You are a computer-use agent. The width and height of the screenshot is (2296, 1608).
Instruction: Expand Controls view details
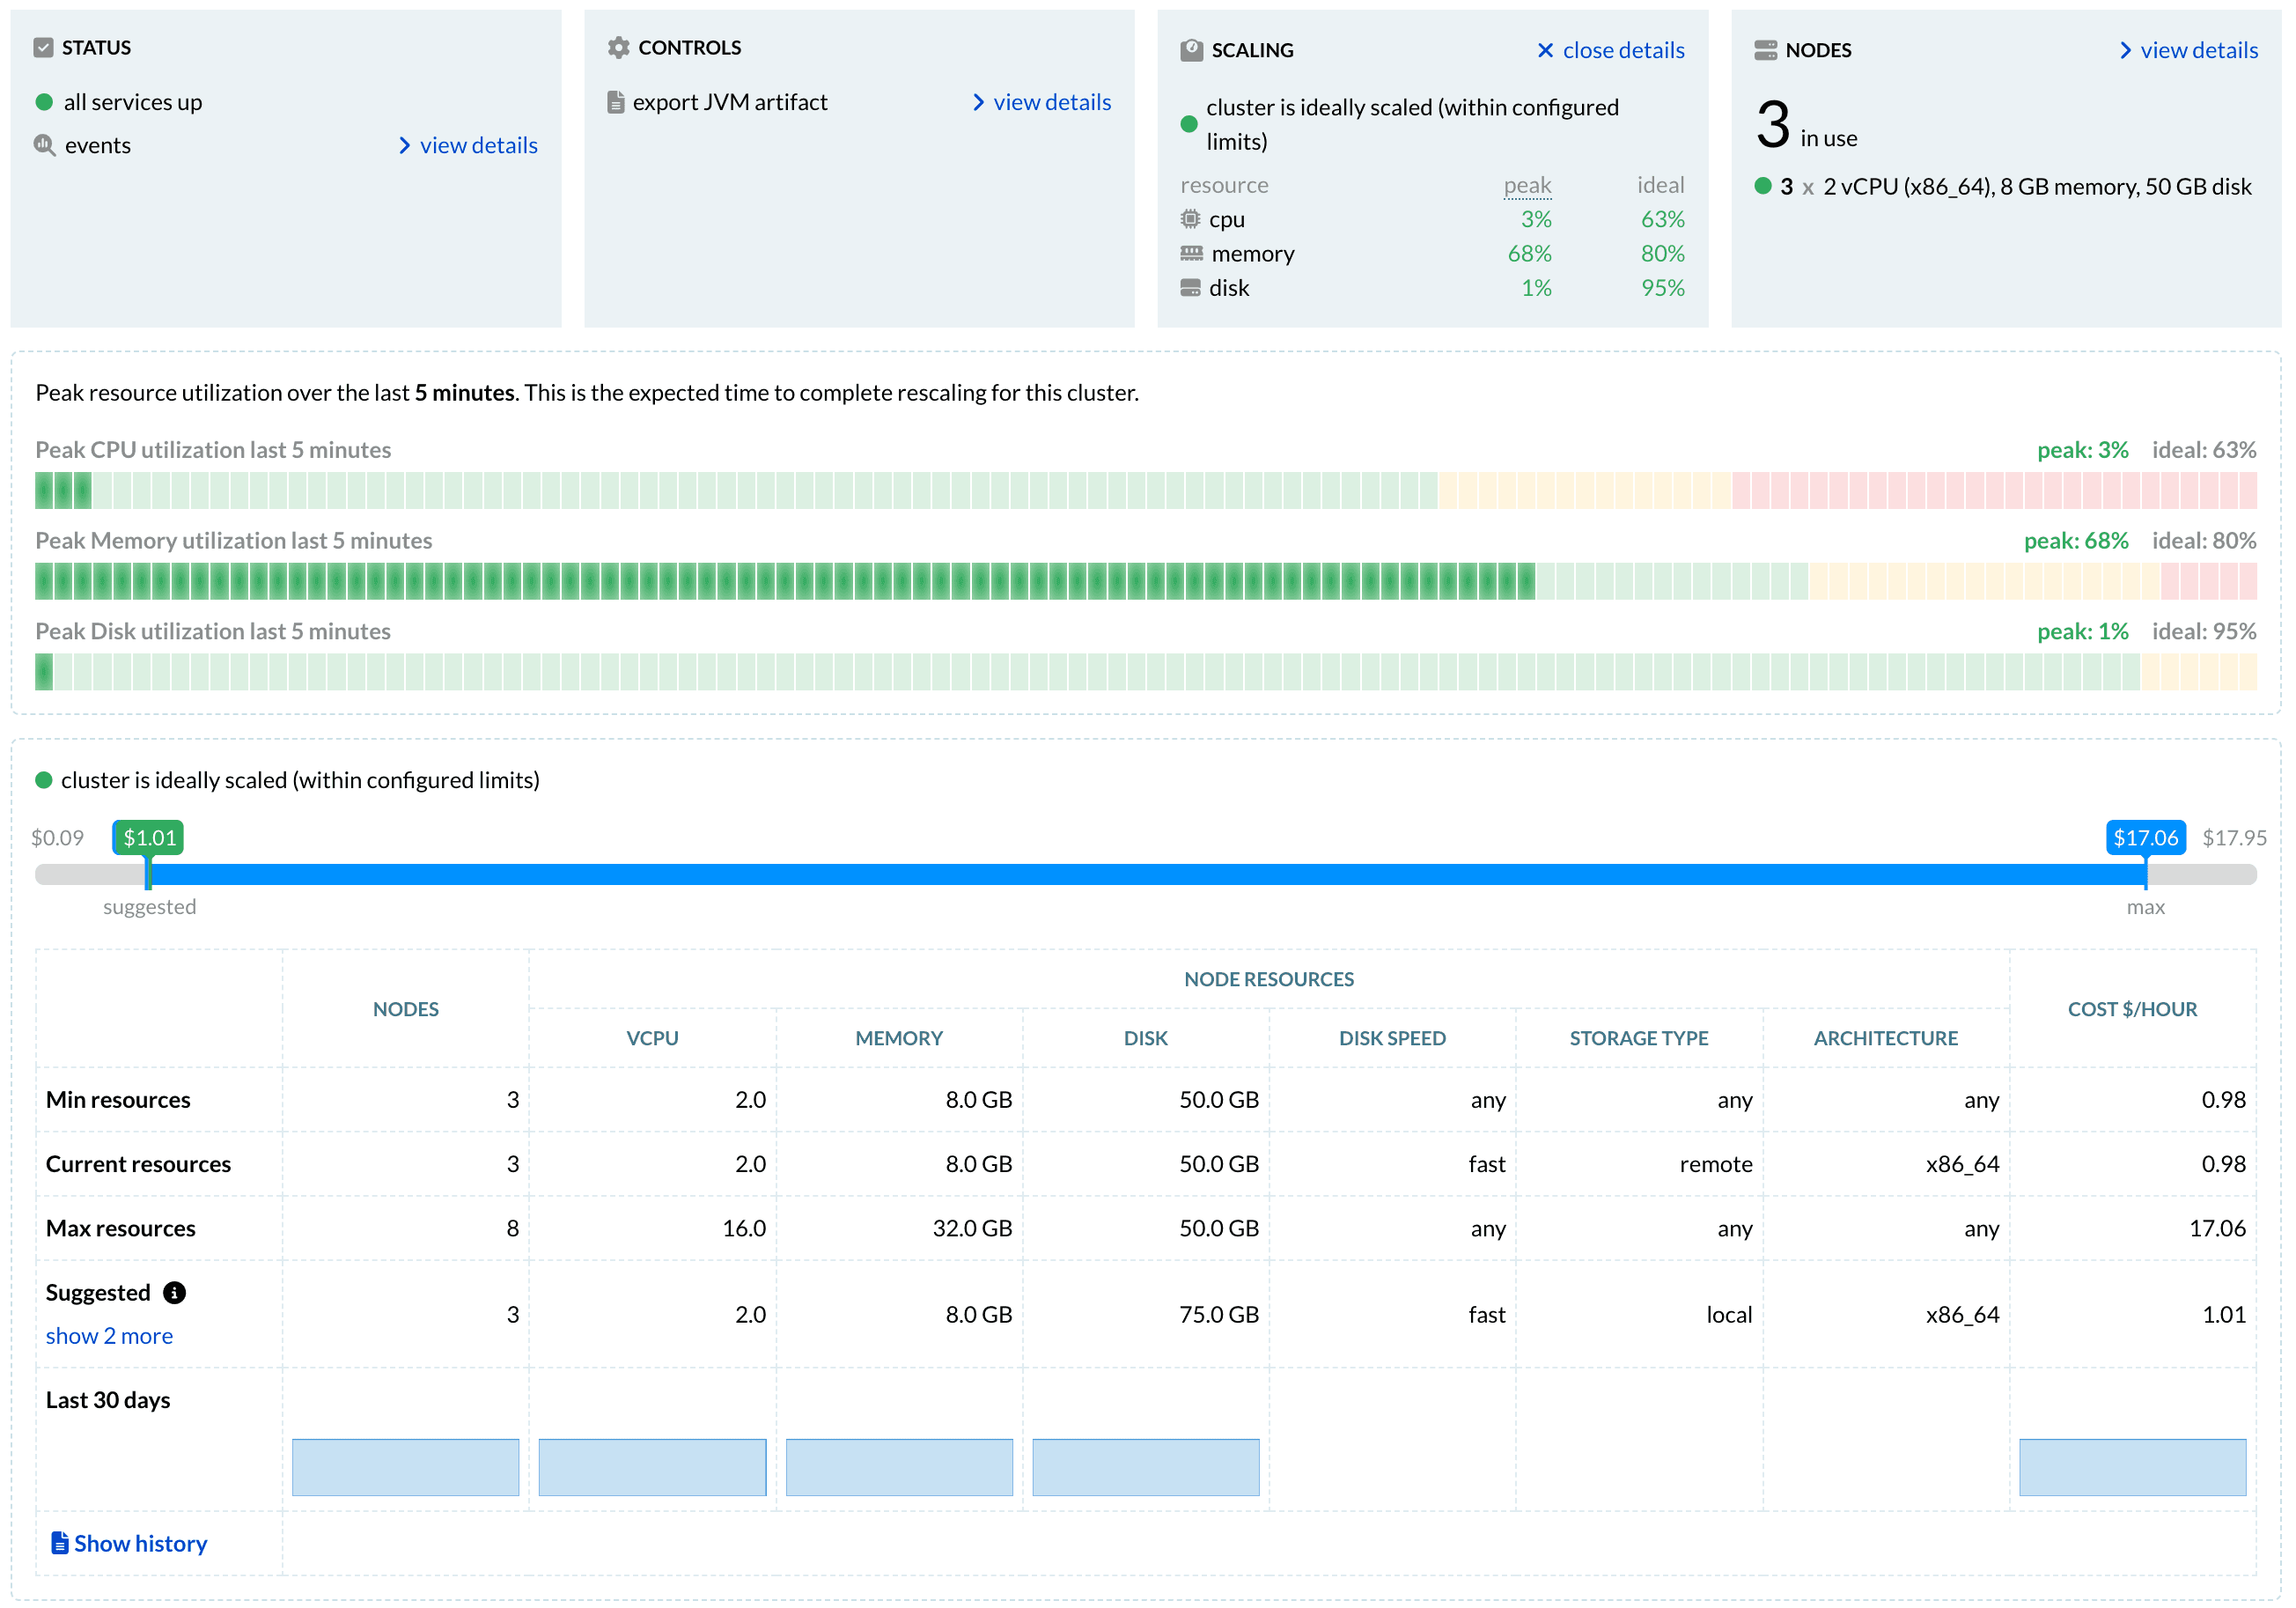click(1041, 102)
